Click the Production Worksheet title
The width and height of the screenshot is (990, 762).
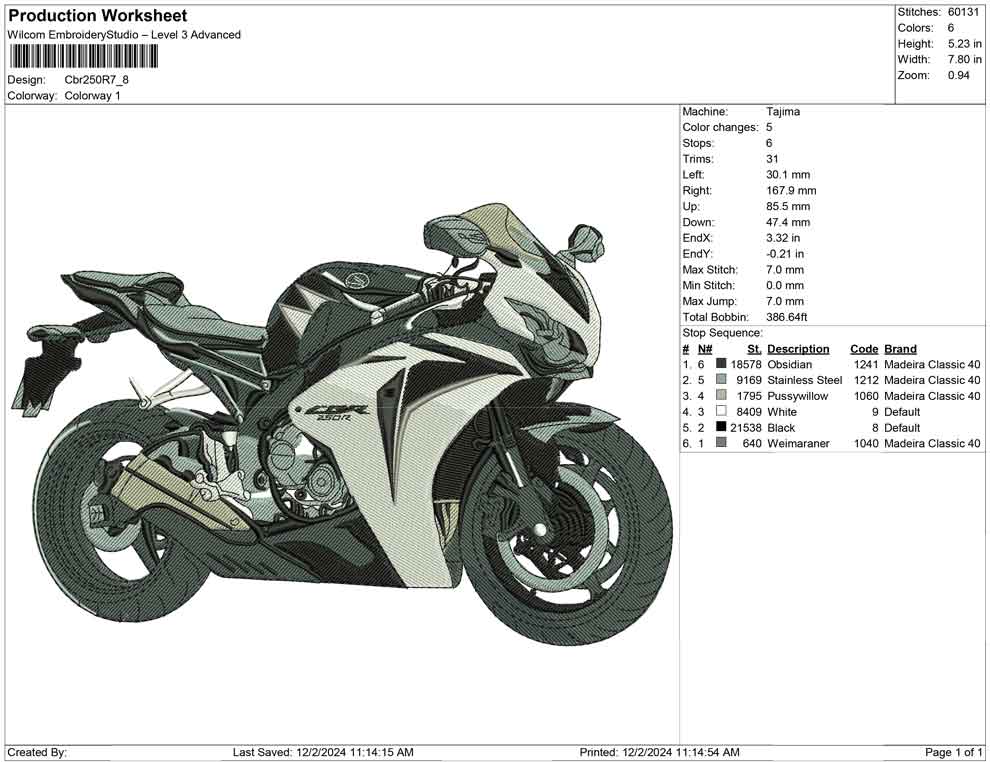pyautogui.click(x=97, y=15)
